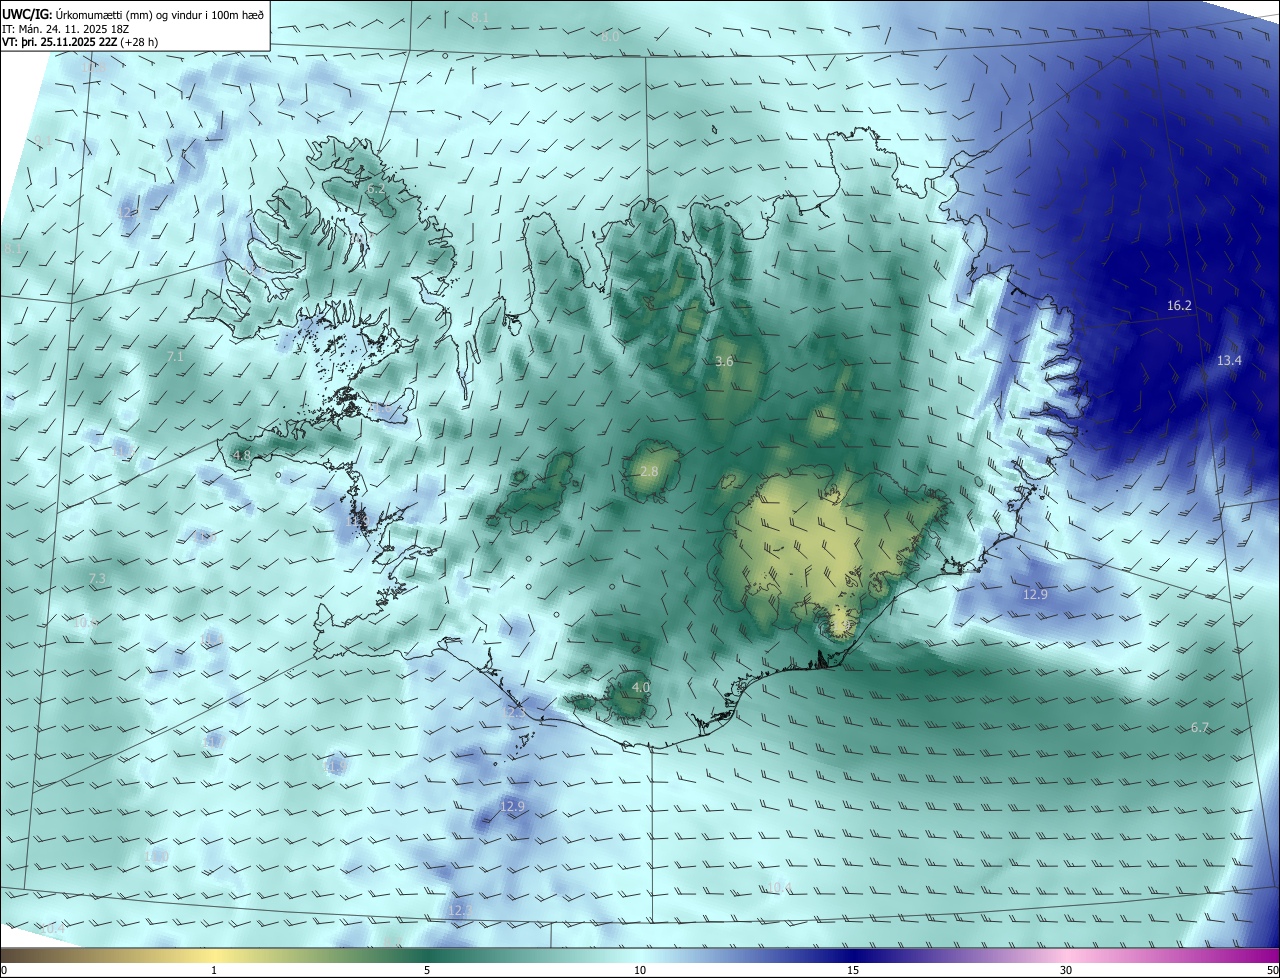1280x978 pixels.
Task: Select the 2.8 value on the central glacier
Action: pos(649,471)
